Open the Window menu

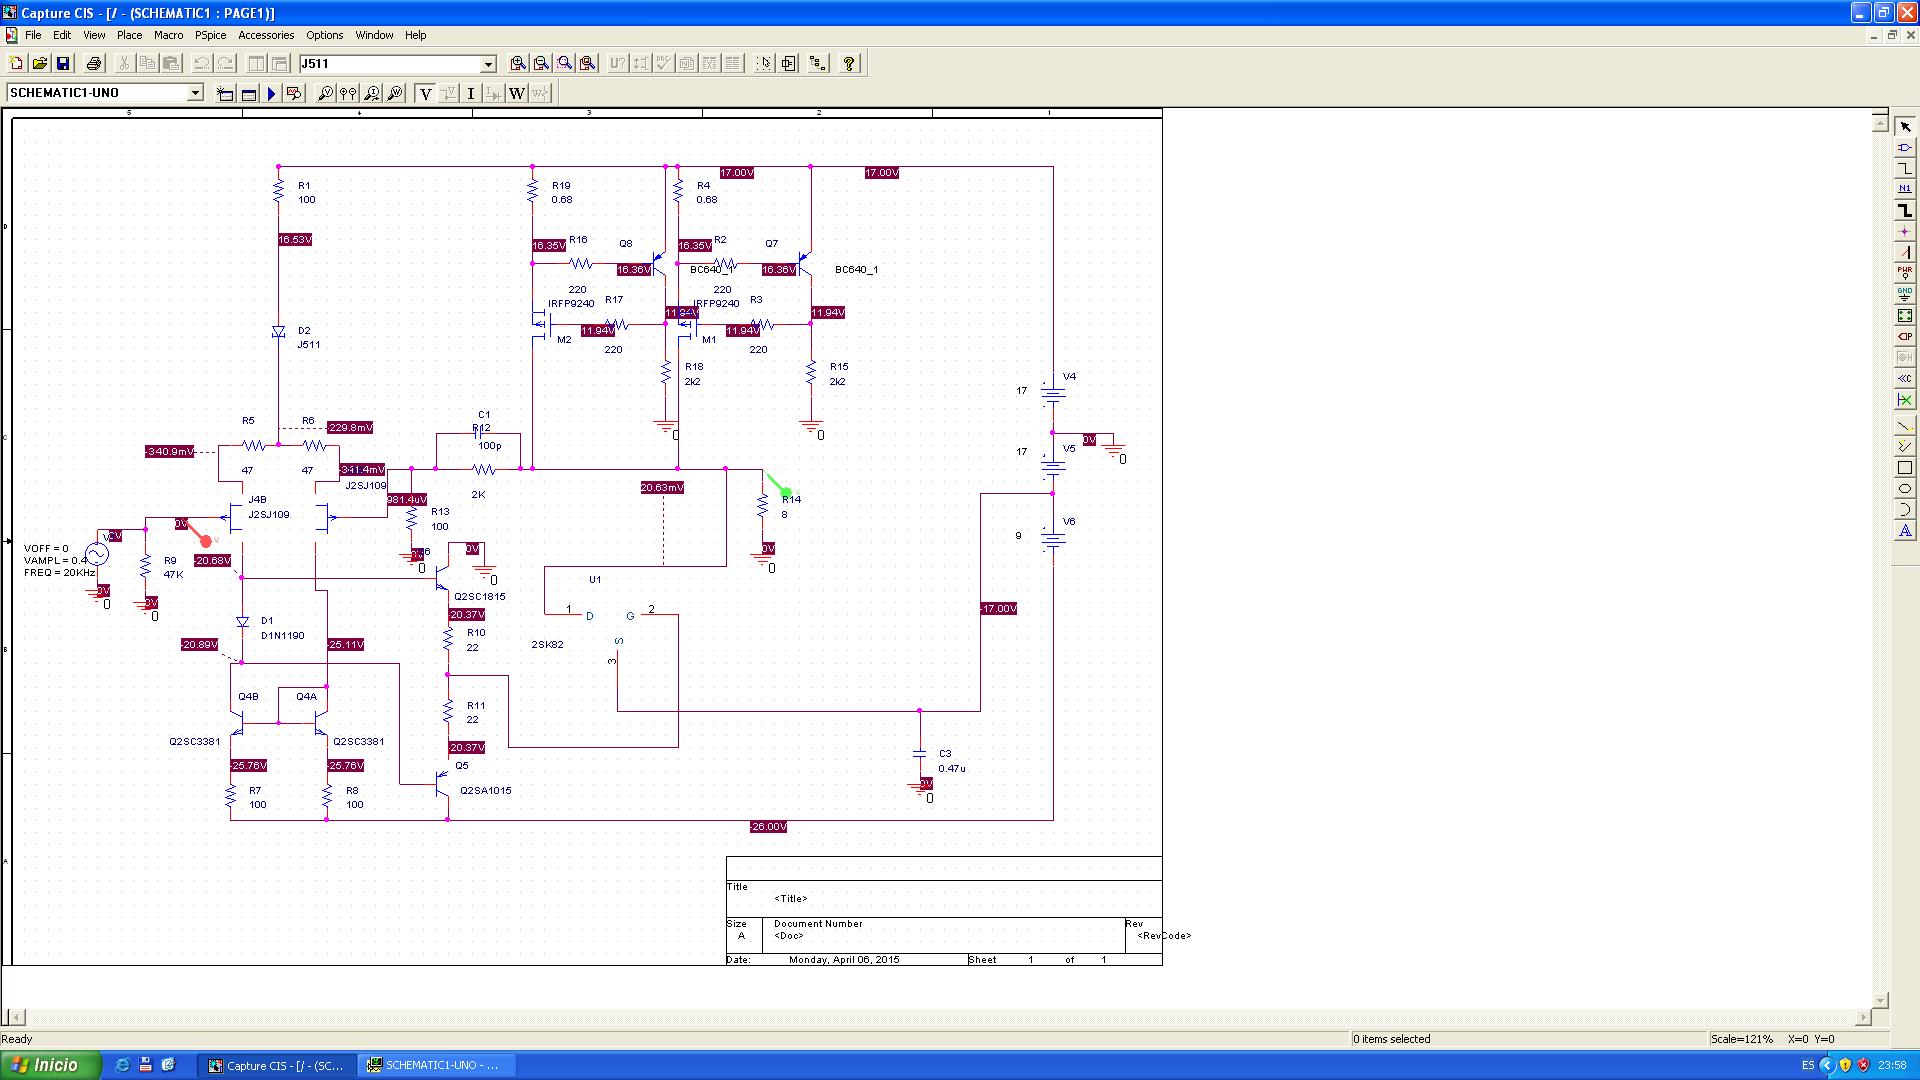click(374, 35)
